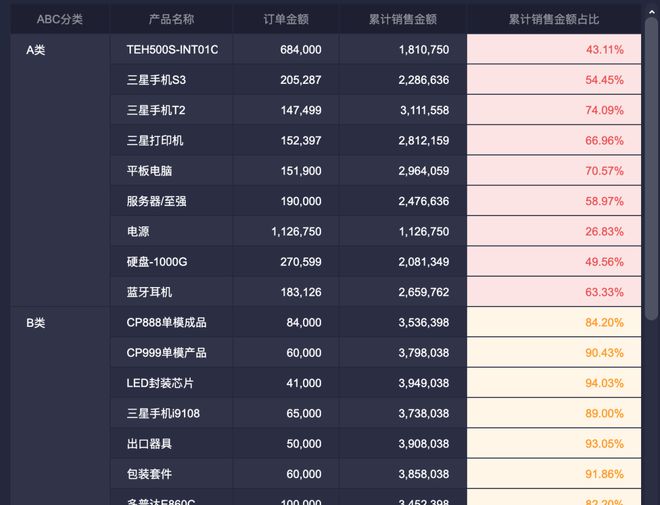Click the scrollbar up arrow
Viewport: 660px width, 505px height.
click(652, 12)
